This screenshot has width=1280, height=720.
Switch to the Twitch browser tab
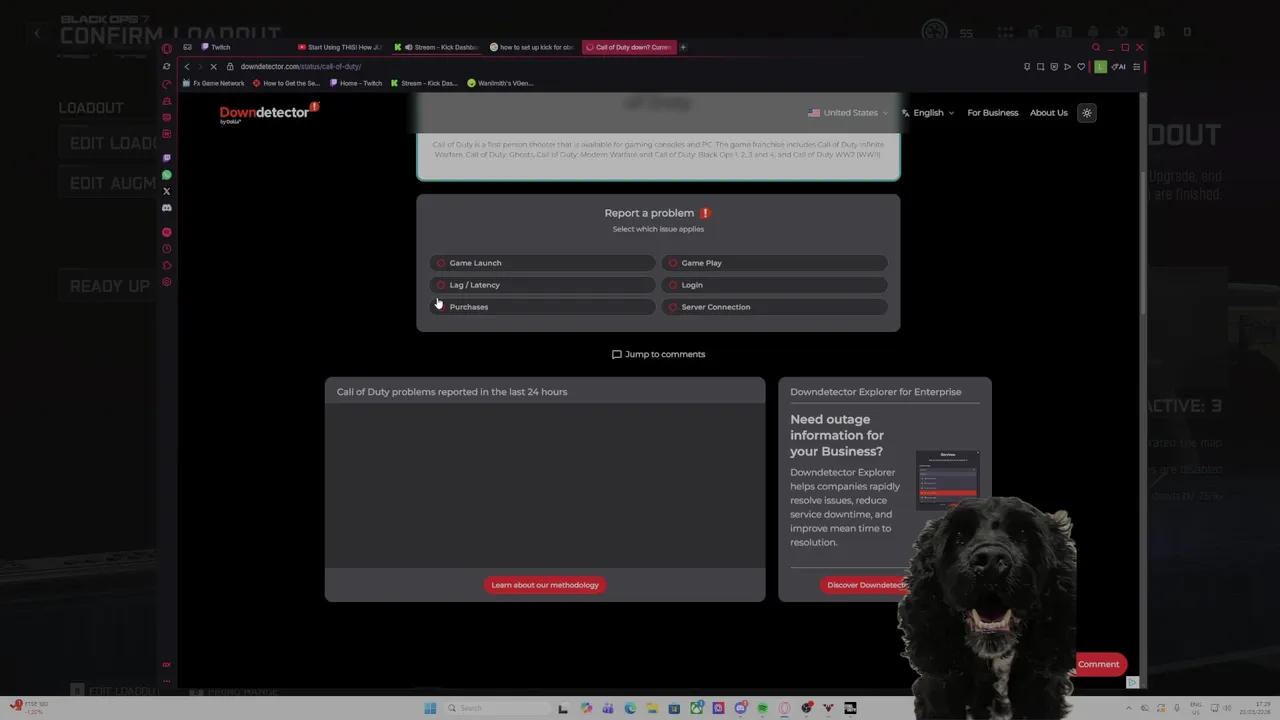(x=245, y=47)
